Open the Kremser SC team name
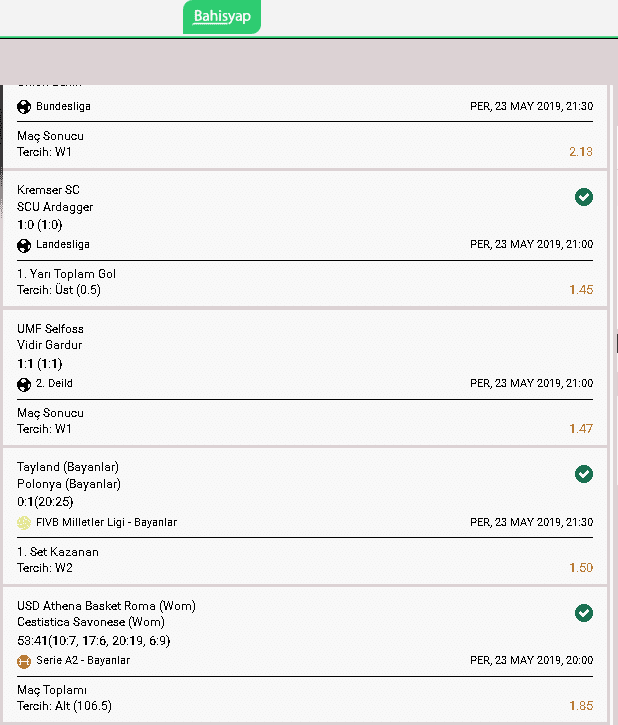Screen dimensions: 618x725 tap(48, 190)
